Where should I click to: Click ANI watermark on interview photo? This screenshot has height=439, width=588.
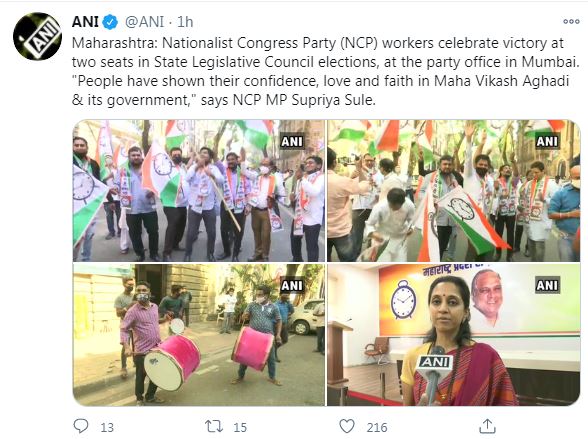coord(547,286)
